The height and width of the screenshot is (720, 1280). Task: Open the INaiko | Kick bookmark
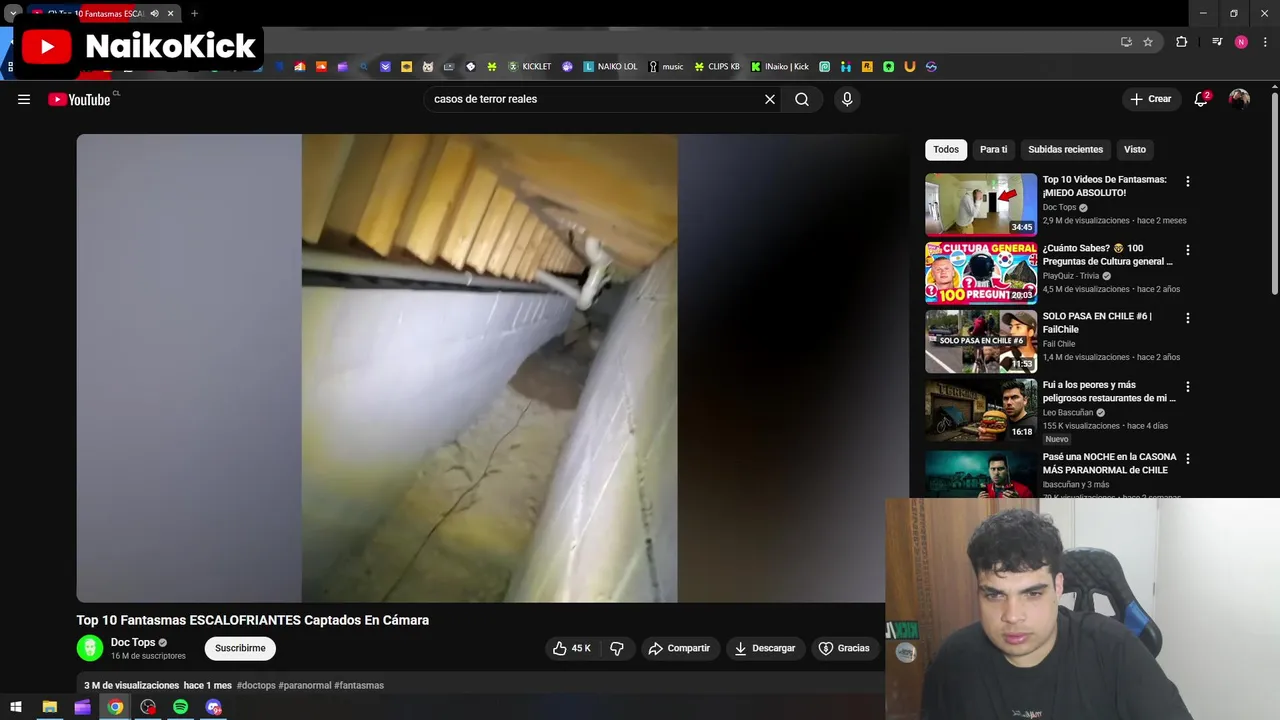pyautogui.click(x=780, y=67)
